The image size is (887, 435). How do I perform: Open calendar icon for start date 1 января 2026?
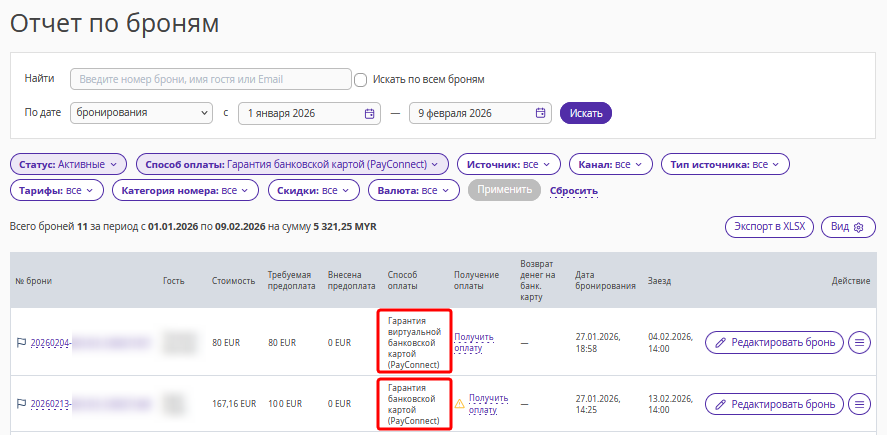tap(369, 113)
